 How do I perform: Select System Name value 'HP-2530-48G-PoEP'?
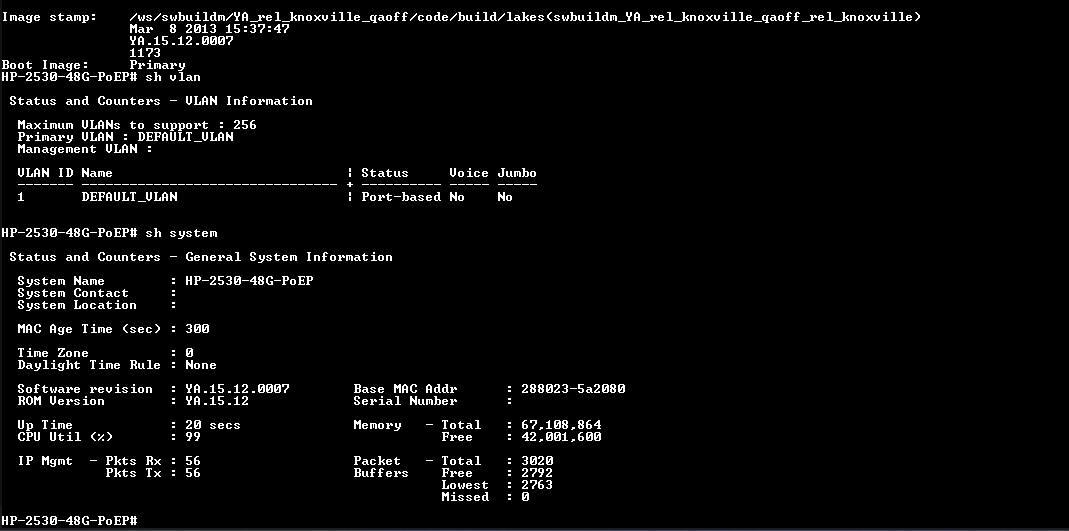[x=250, y=281]
